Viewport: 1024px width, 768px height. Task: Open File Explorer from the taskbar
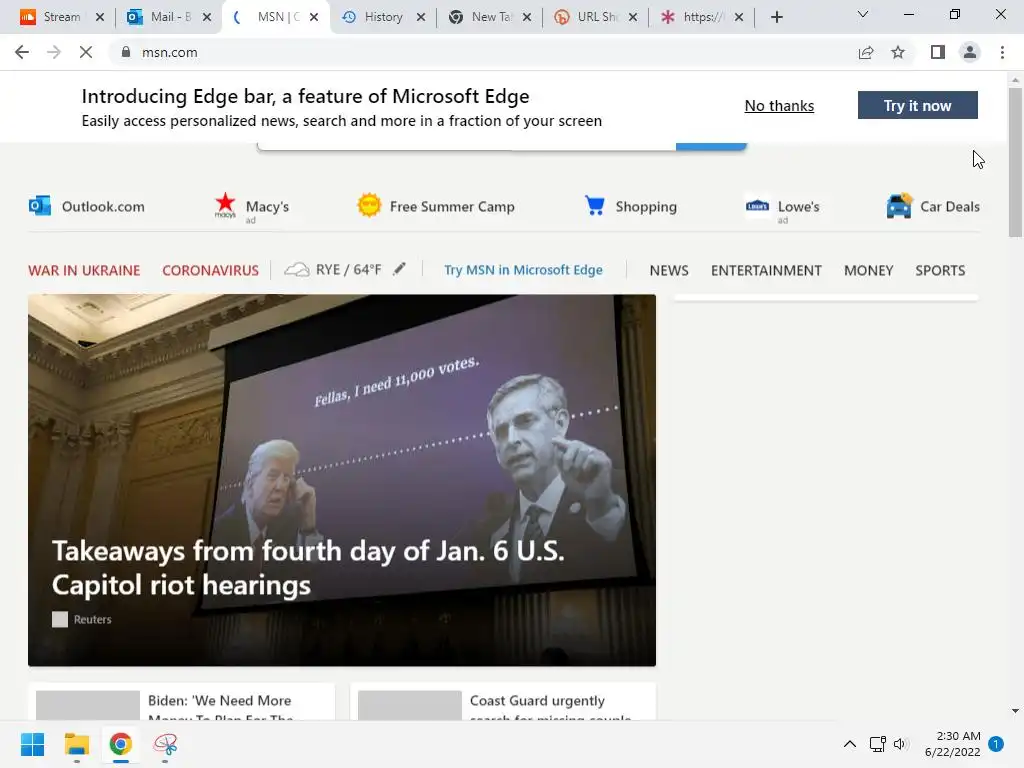tap(76, 744)
